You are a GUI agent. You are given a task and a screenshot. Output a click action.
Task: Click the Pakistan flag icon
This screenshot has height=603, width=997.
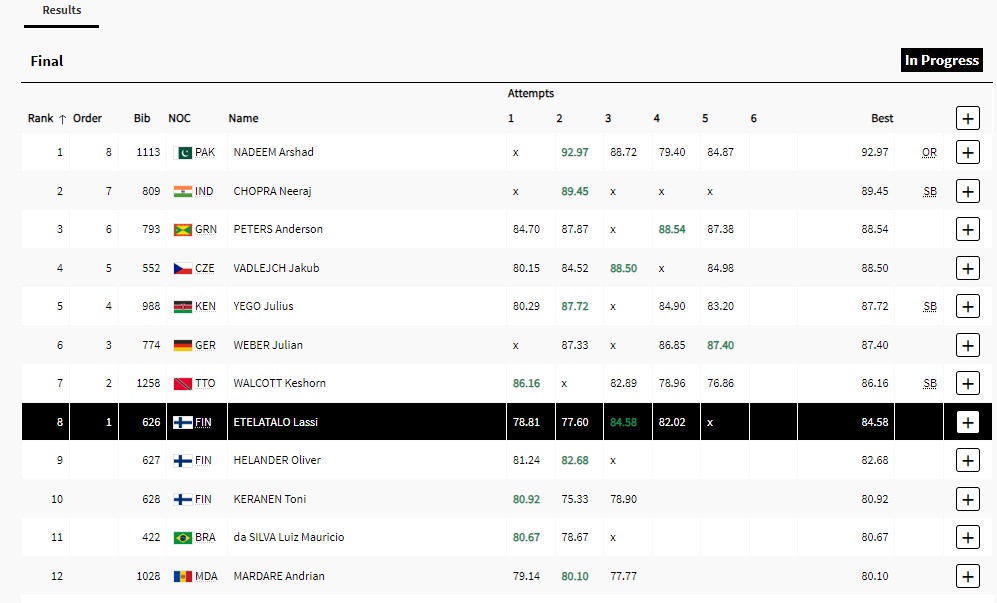pos(183,153)
